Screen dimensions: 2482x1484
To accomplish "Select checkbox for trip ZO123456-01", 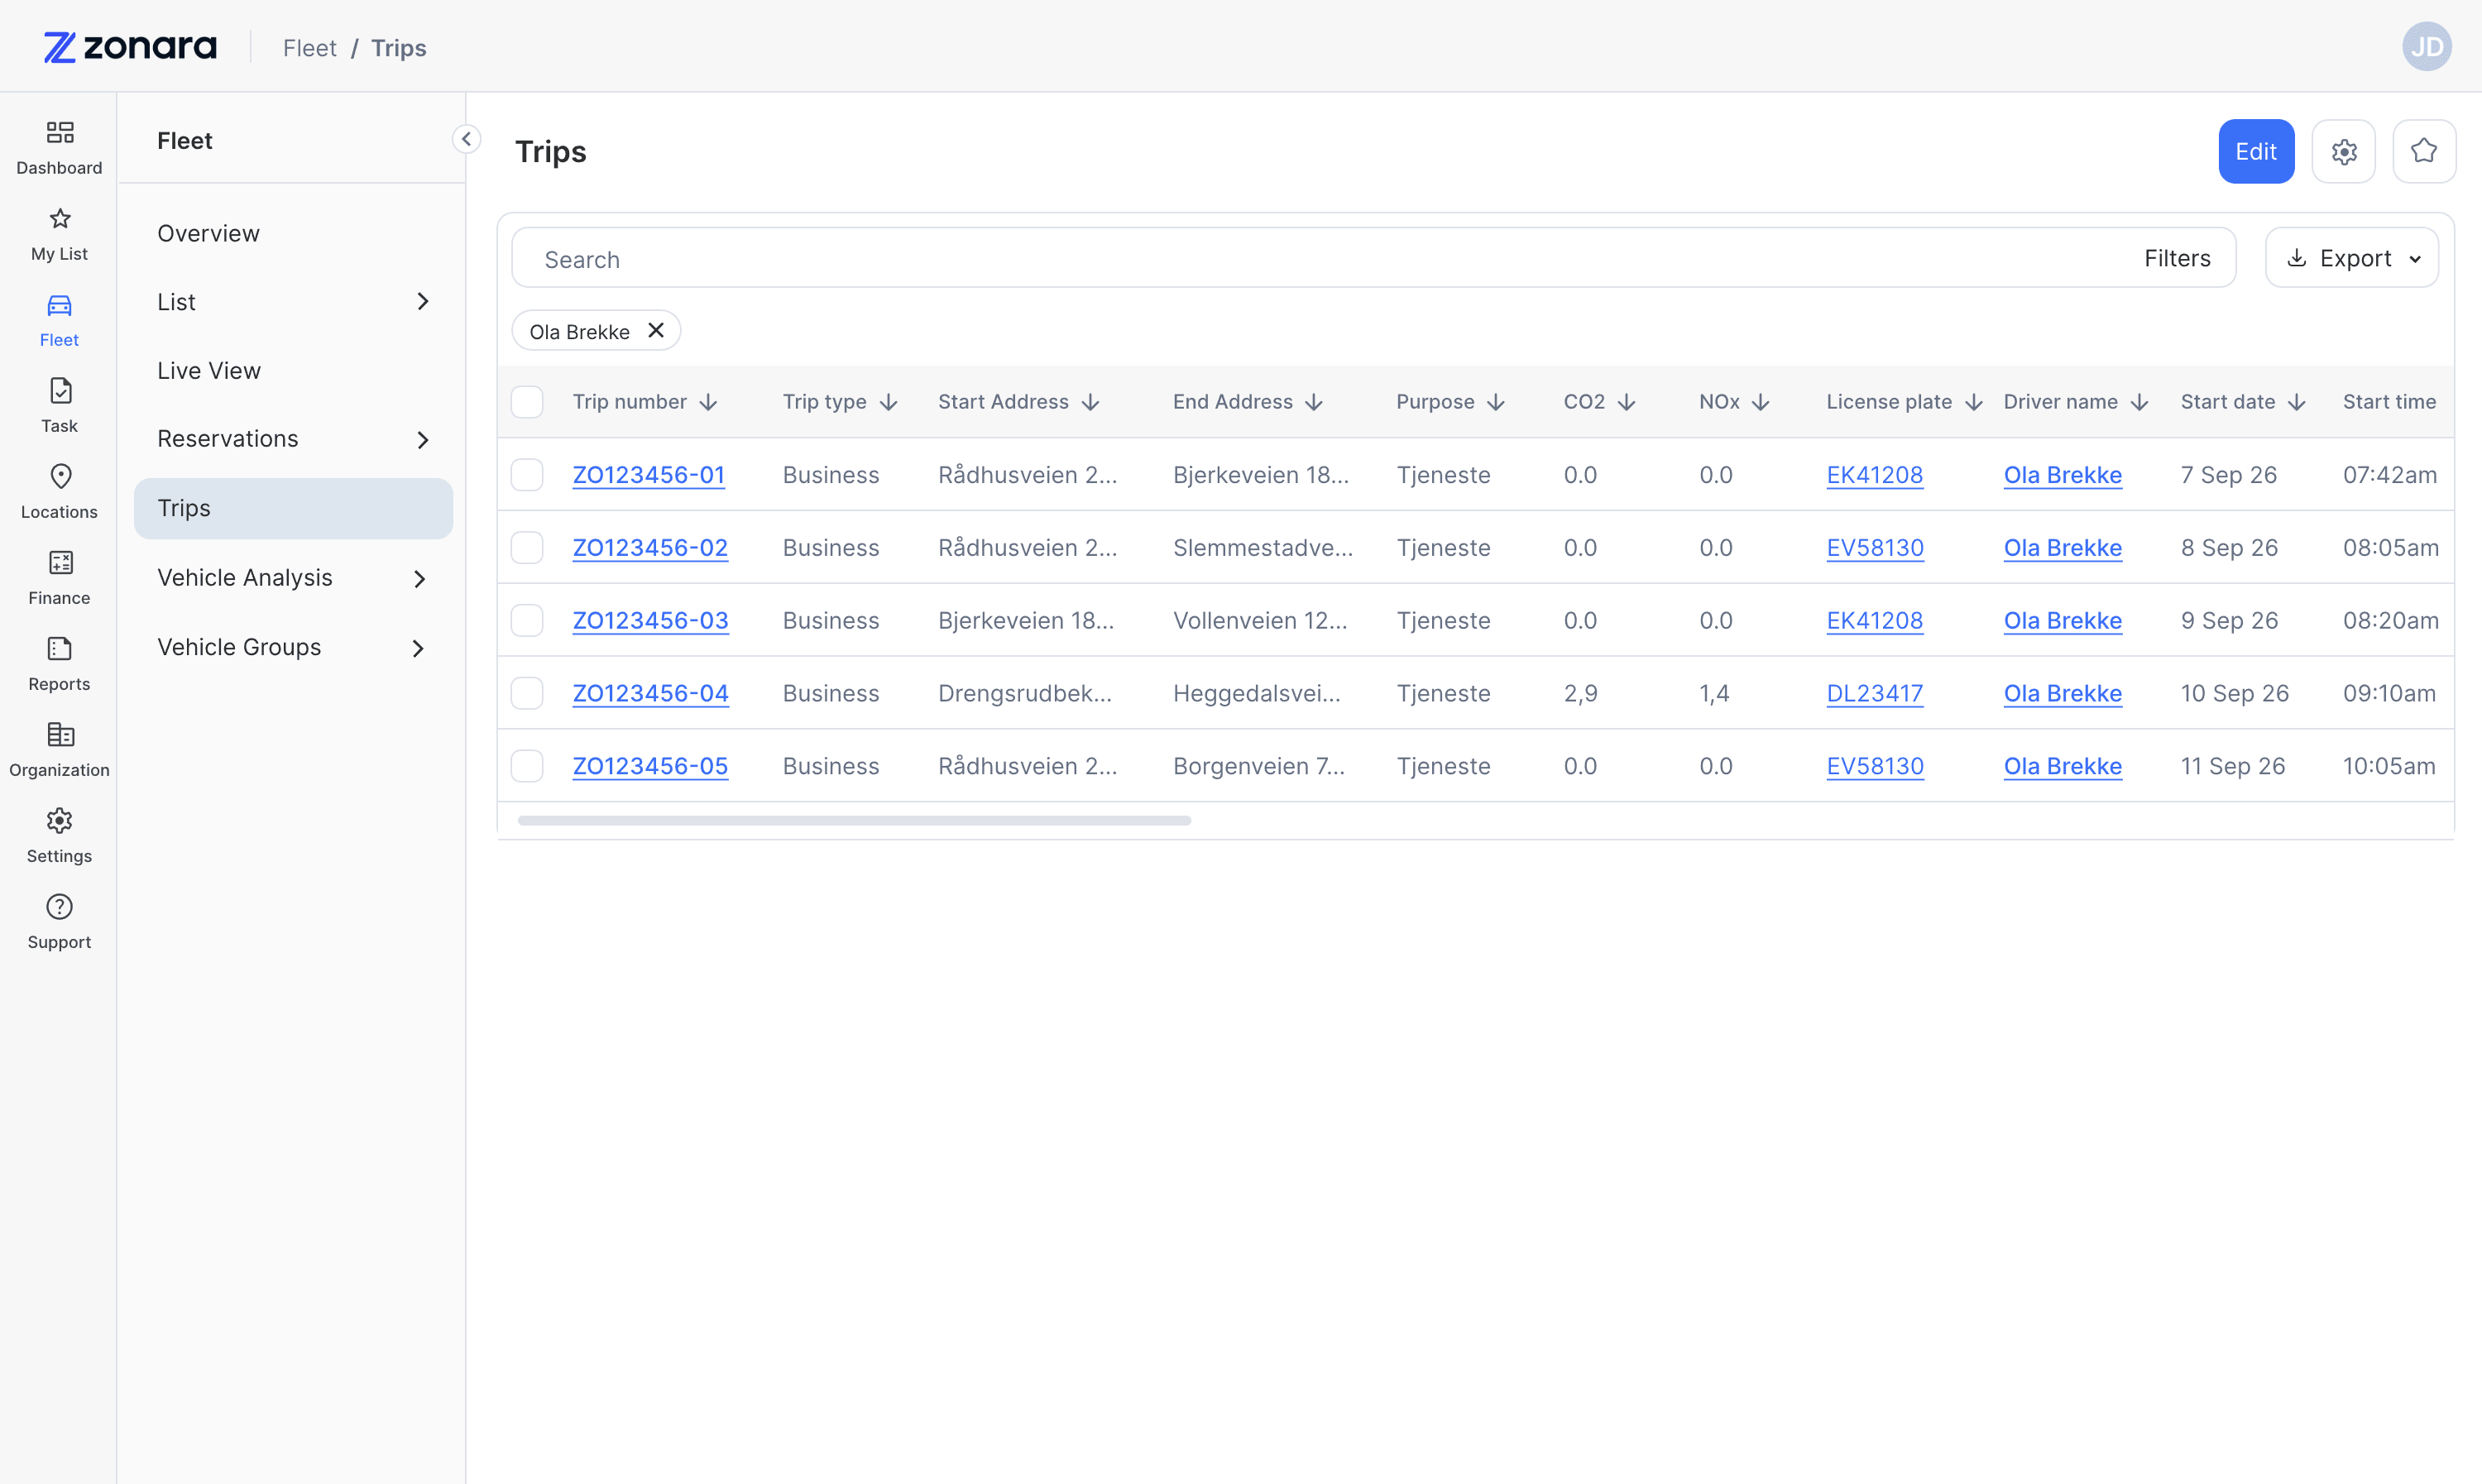I will [527, 475].
